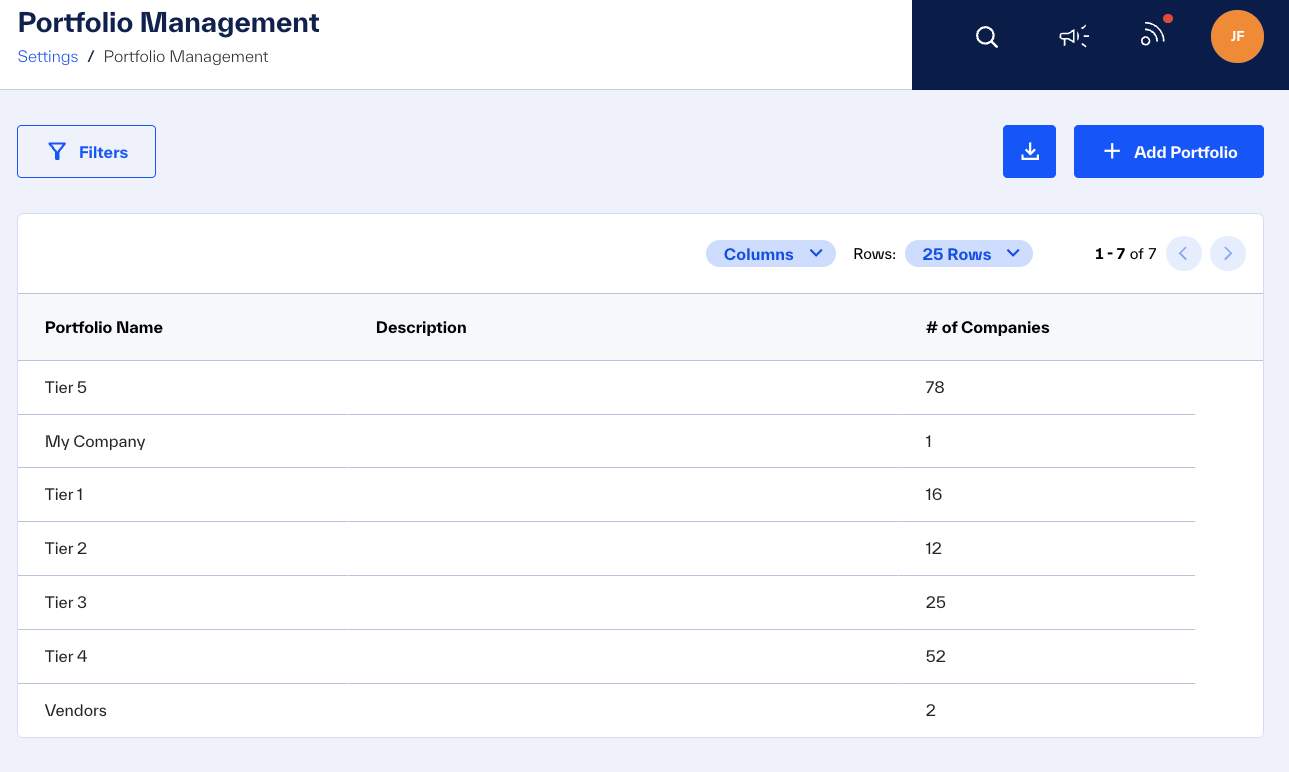Open the 25 Rows dropdown
This screenshot has width=1289, height=772.
[x=969, y=254]
